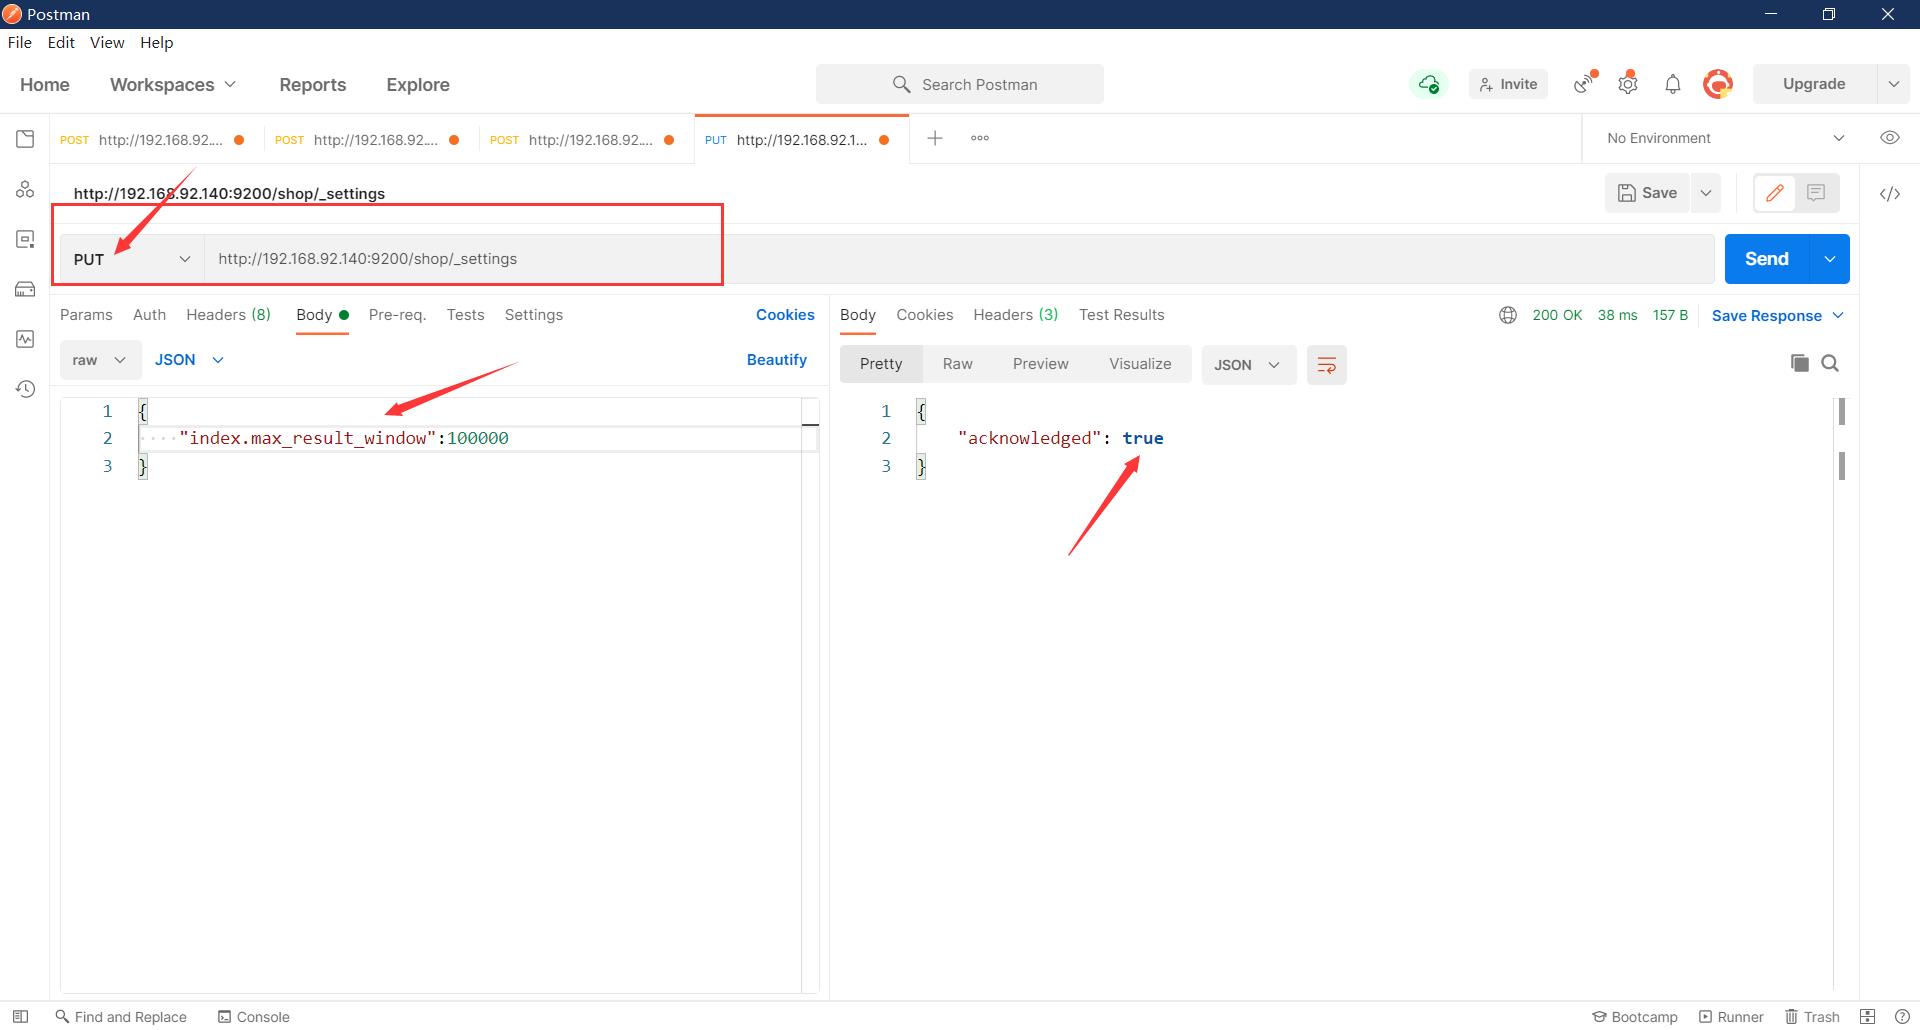Expand the Send button options arrow

click(1829, 259)
